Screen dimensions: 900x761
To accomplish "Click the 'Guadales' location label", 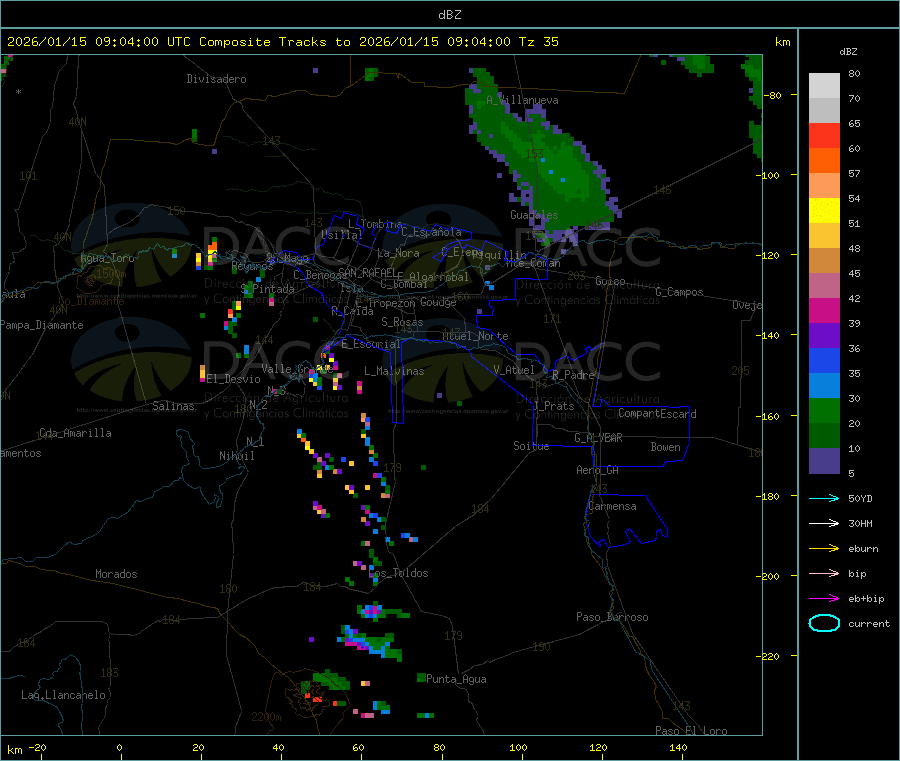I will pos(534,215).
